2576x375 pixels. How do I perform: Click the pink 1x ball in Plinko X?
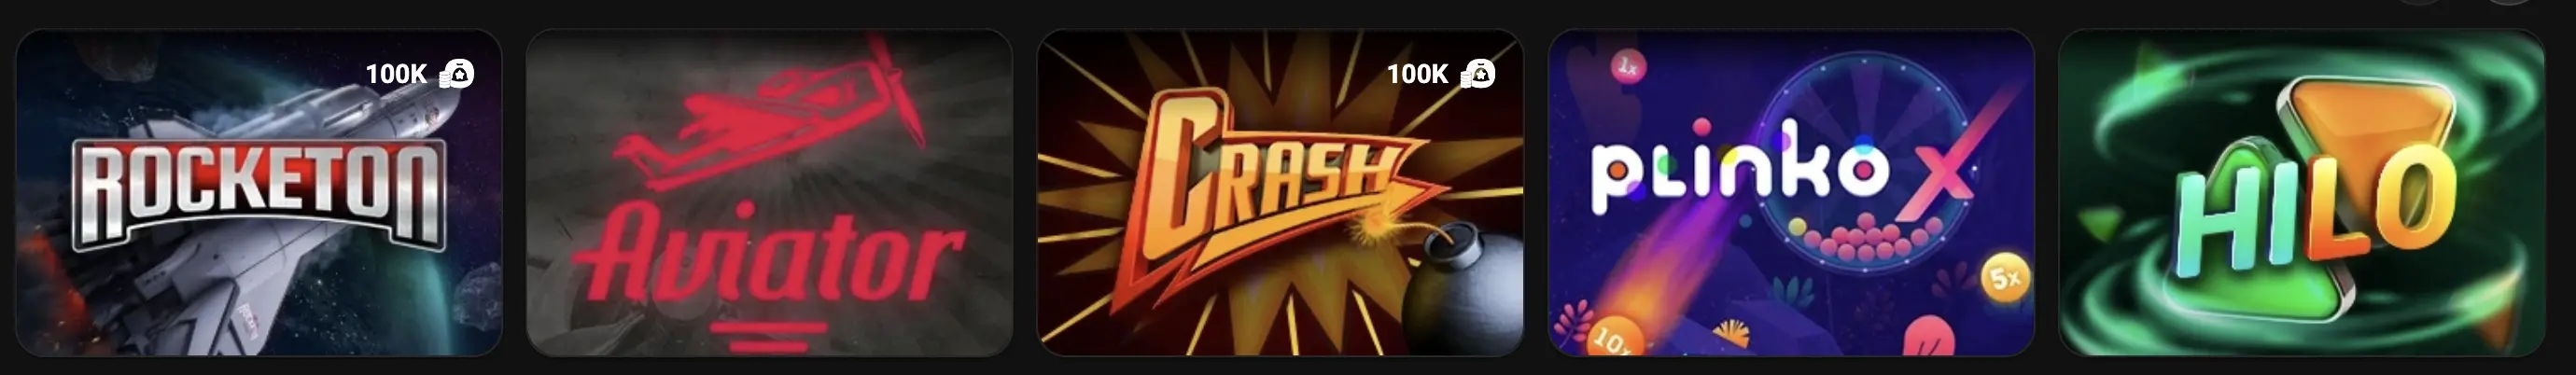[1628, 68]
